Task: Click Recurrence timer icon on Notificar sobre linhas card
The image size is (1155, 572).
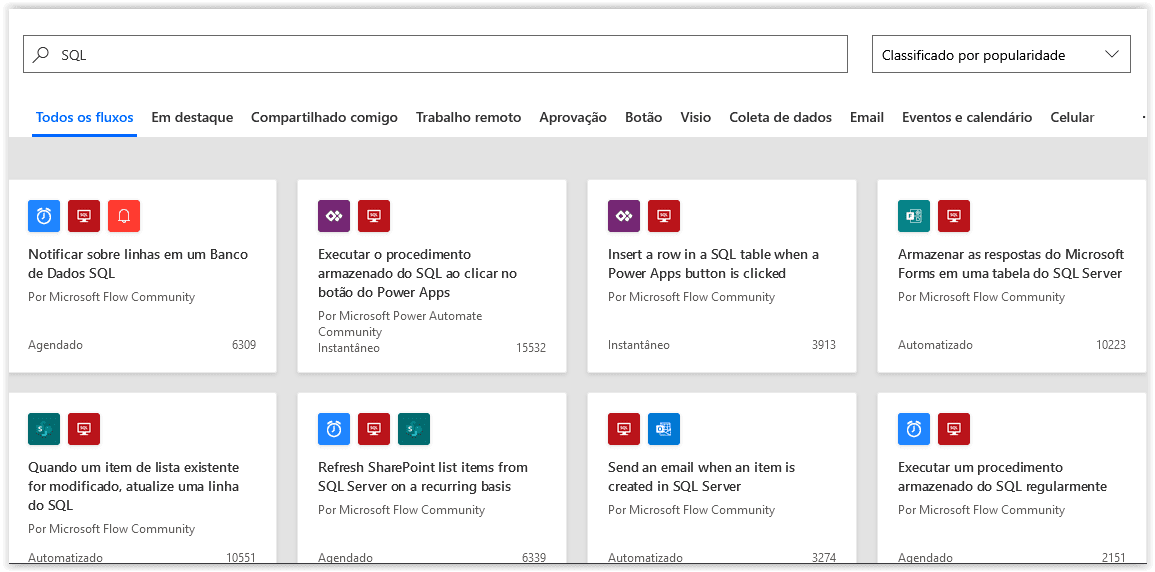Action: click(x=44, y=216)
